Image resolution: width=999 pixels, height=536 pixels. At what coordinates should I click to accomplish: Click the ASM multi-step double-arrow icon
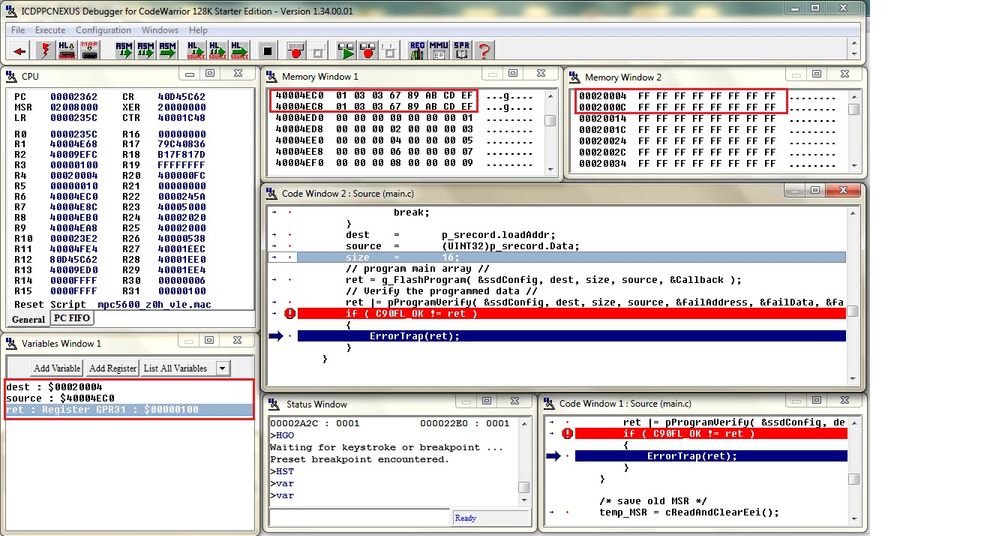pos(145,50)
